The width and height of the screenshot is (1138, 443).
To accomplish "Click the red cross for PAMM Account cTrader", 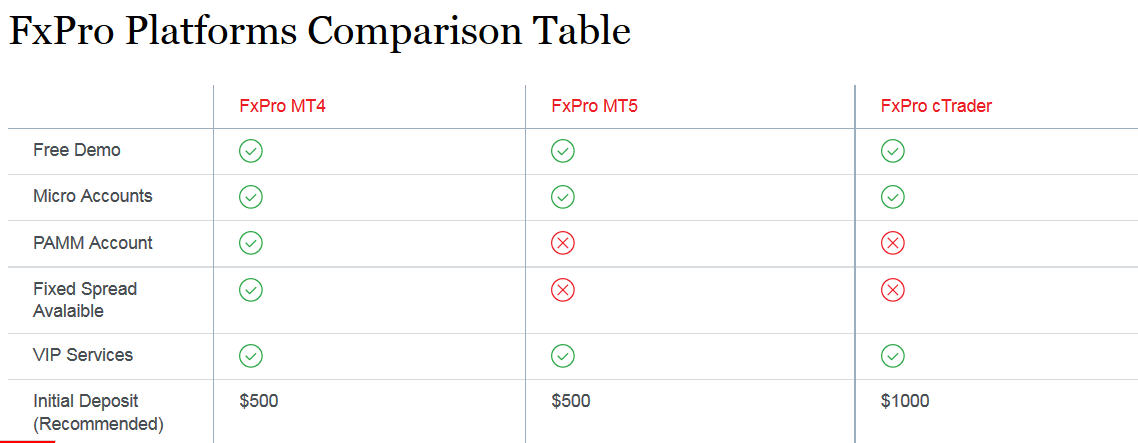I will point(892,243).
